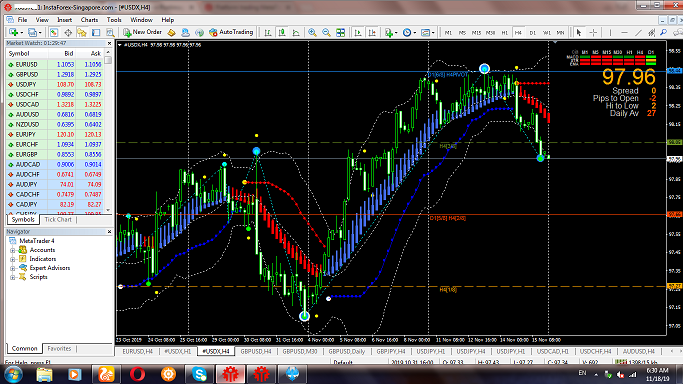This screenshot has height=384, width=683.
Task: Close the Navigator panel
Action: coord(109,232)
